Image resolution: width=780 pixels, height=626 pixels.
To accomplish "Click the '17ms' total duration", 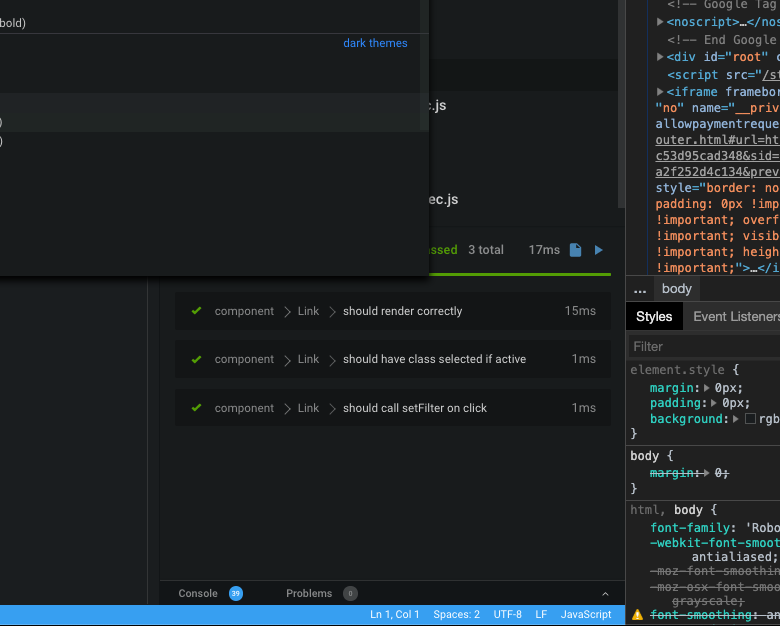I will coord(544,250).
